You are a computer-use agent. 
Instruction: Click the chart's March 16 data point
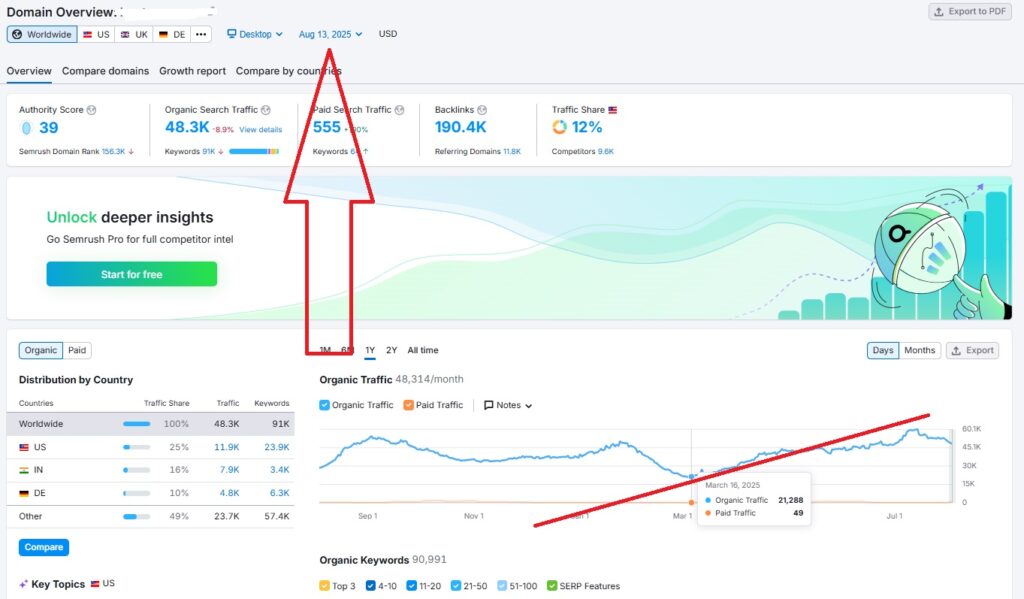pyautogui.click(x=692, y=477)
